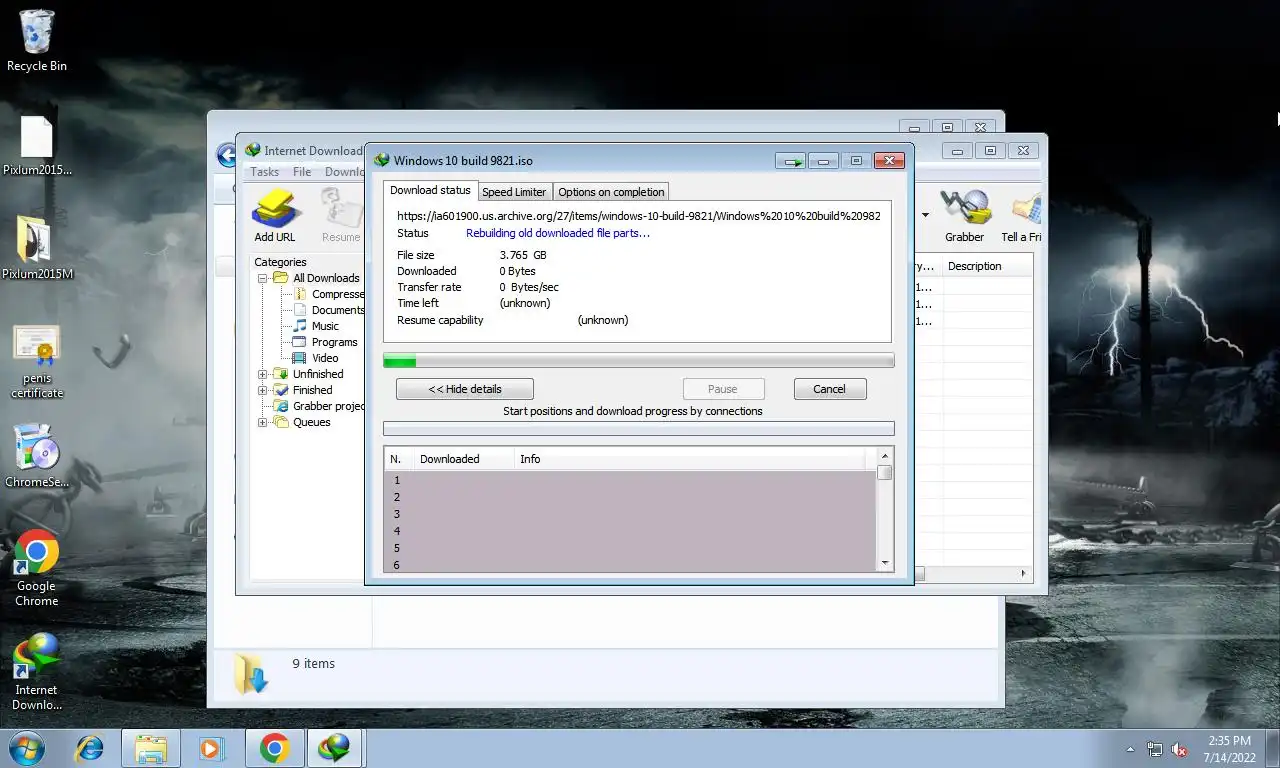Click the Google Chrome desktop shortcut

point(37,567)
